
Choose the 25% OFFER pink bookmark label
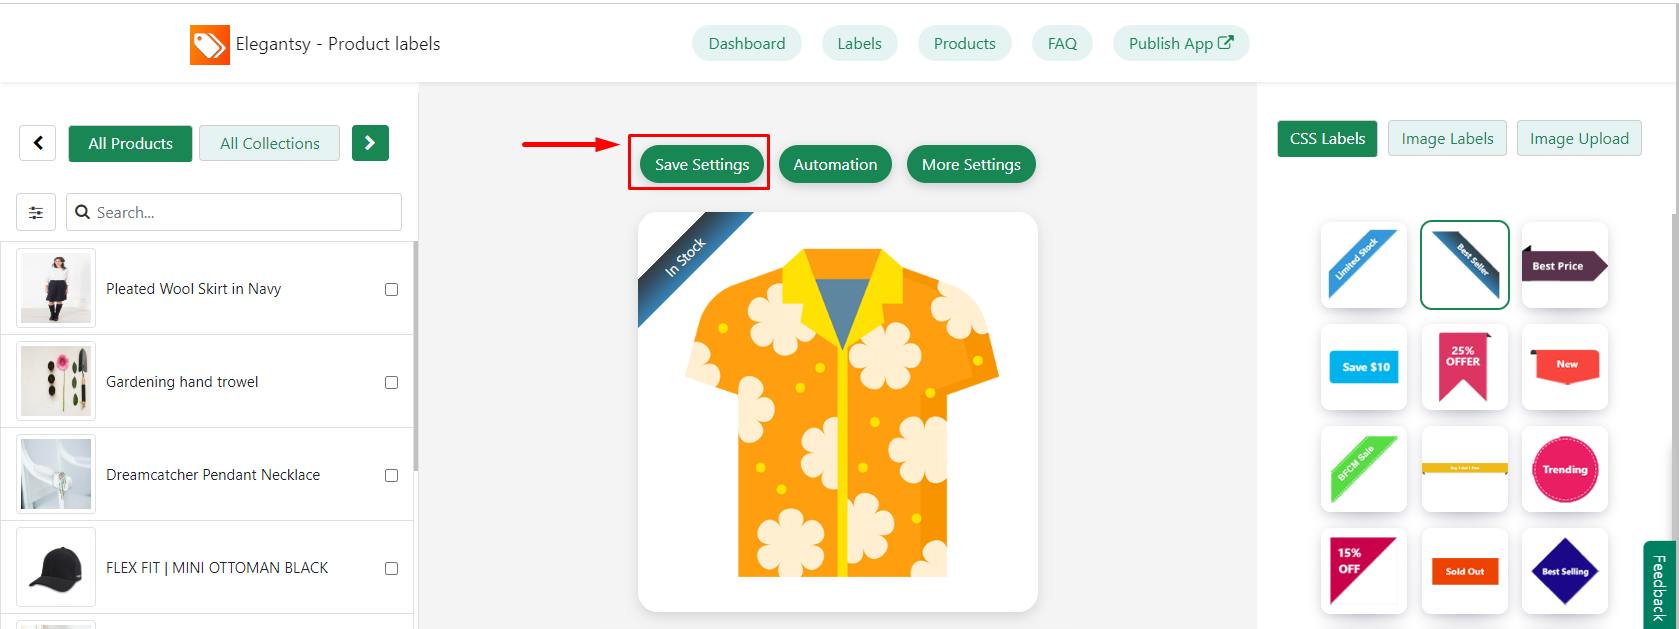point(1464,367)
